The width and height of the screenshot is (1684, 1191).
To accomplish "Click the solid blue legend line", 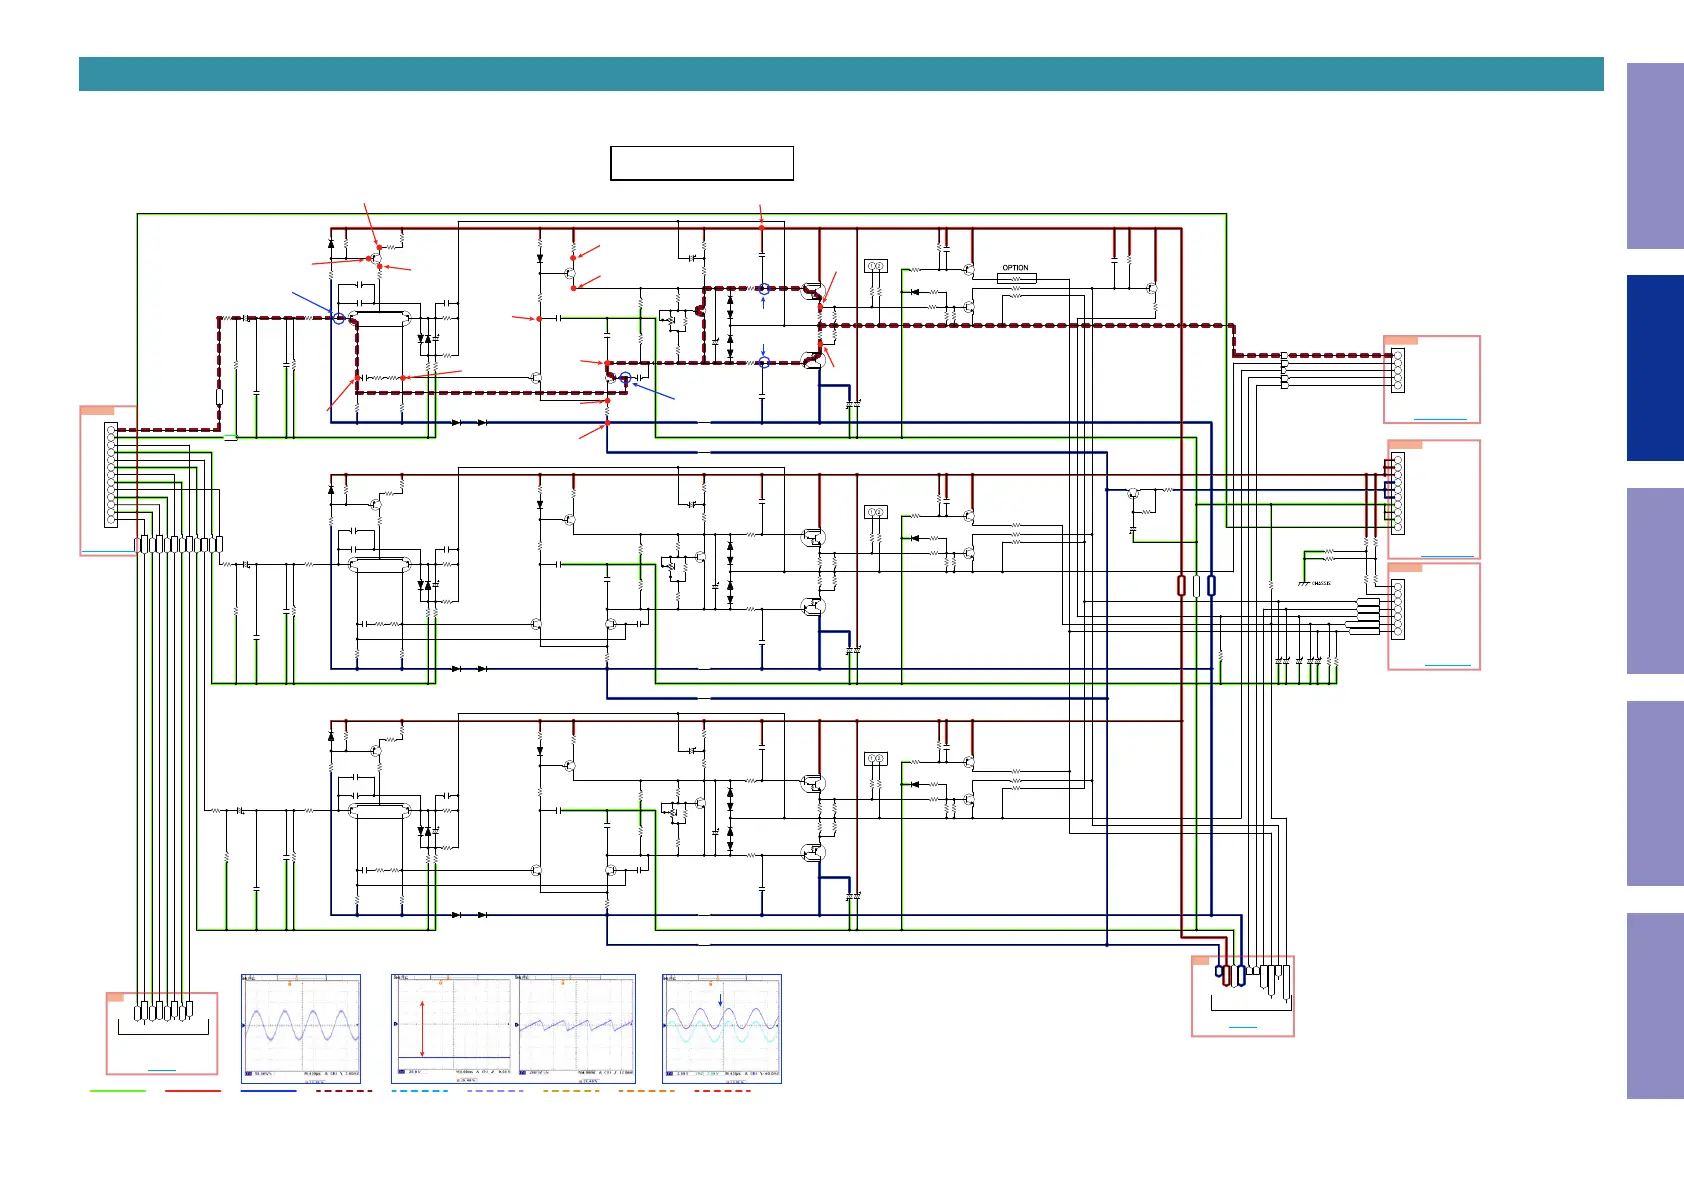I will click(269, 1091).
